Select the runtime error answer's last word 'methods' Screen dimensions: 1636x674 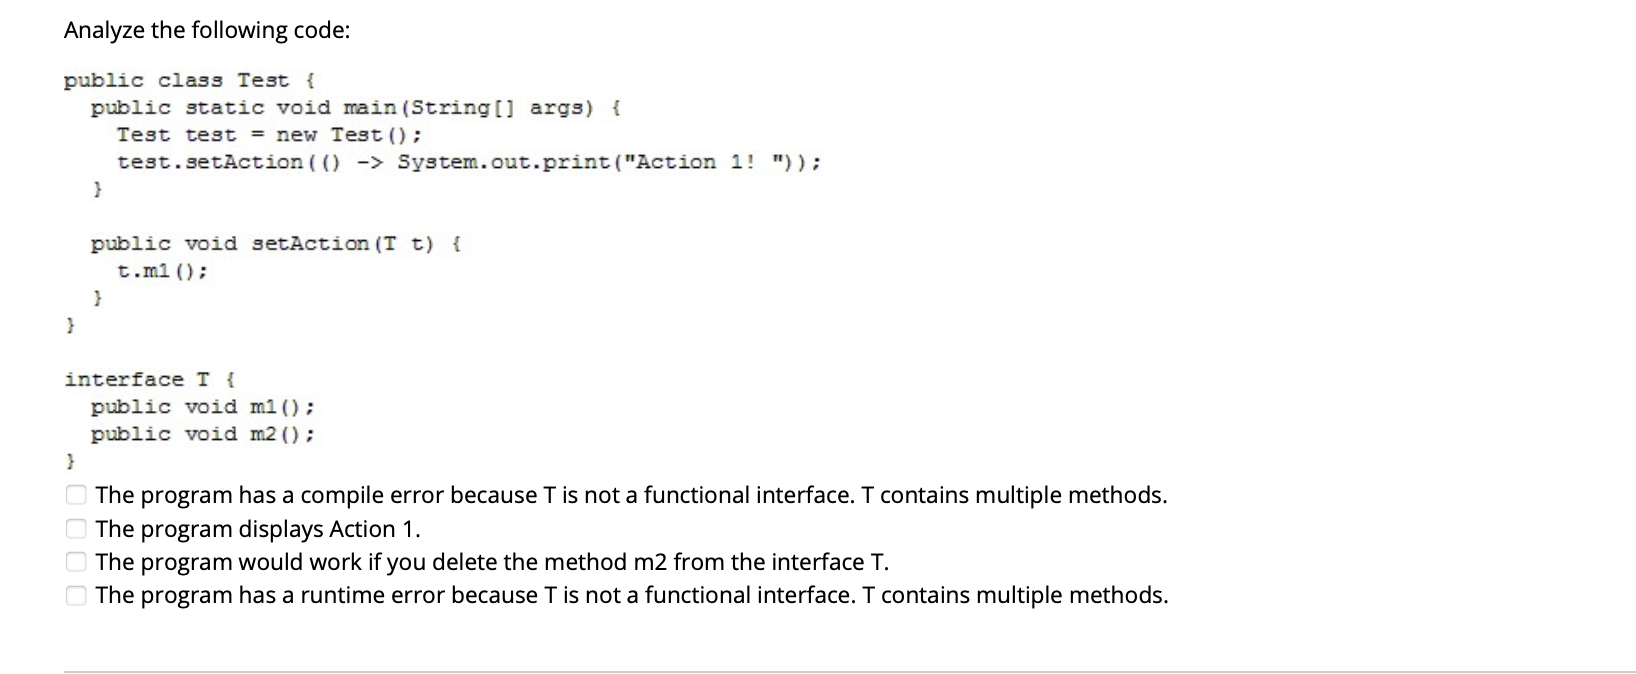(x=1117, y=595)
